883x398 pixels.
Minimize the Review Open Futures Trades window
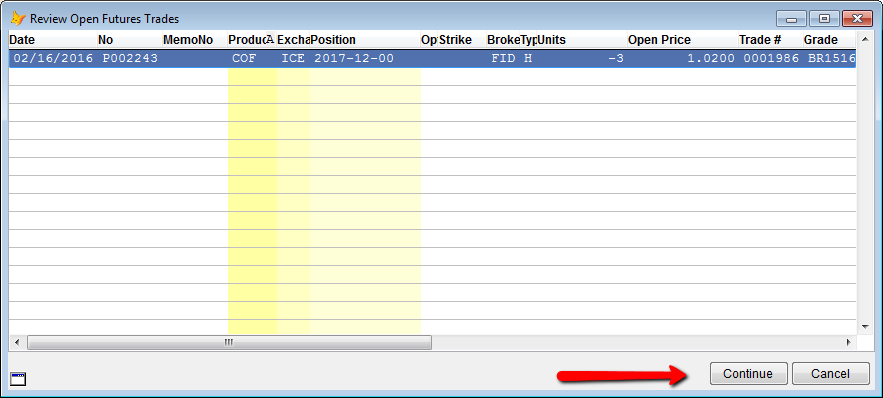pyautogui.click(x=791, y=19)
